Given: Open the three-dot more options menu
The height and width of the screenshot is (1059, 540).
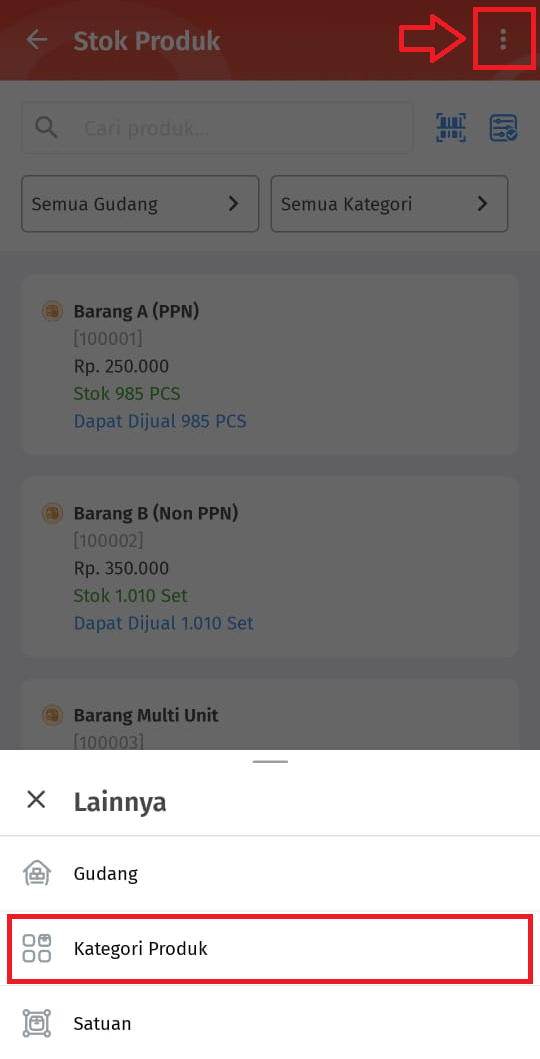Looking at the screenshot, I should [502, 40].
